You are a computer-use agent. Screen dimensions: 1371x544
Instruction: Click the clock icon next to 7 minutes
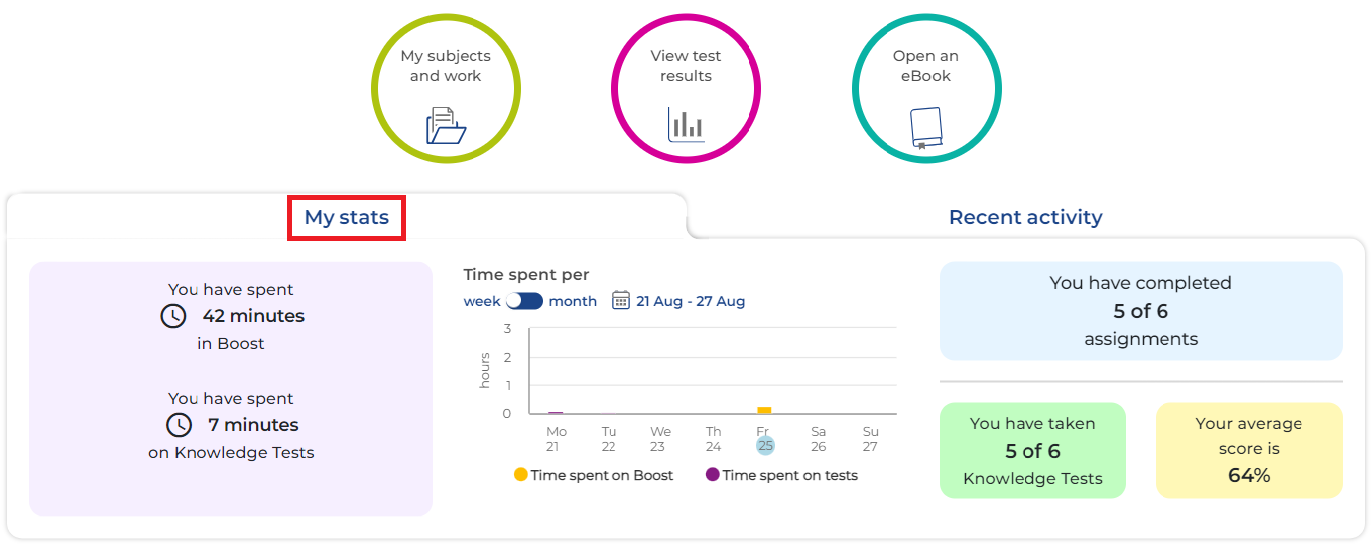[179, 425]
